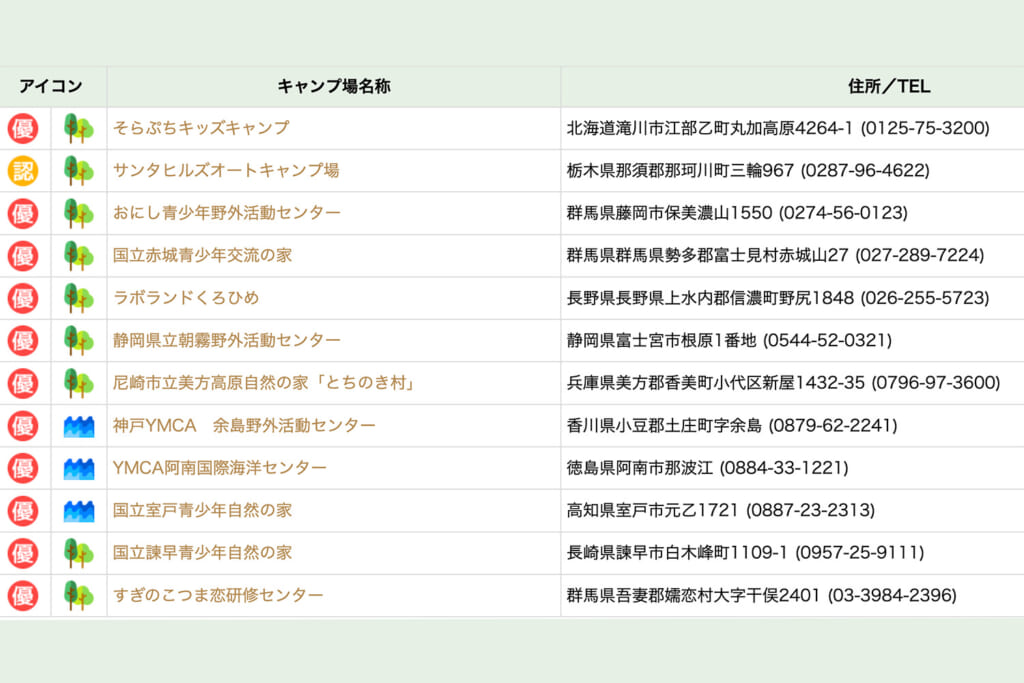Click the tree icon beside すぎのこつま恋研修センター
Viewport: 1024px width, 683px height.
(79, 596)
